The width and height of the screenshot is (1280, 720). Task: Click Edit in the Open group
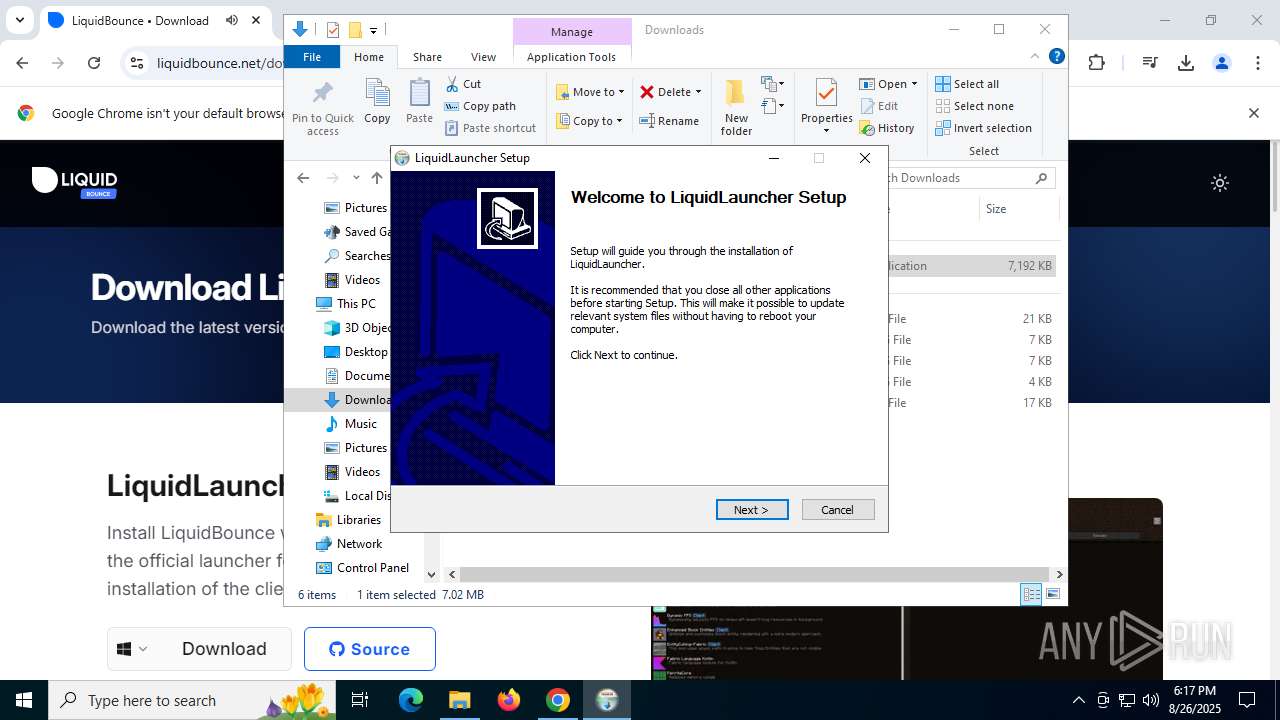point(878,106)
